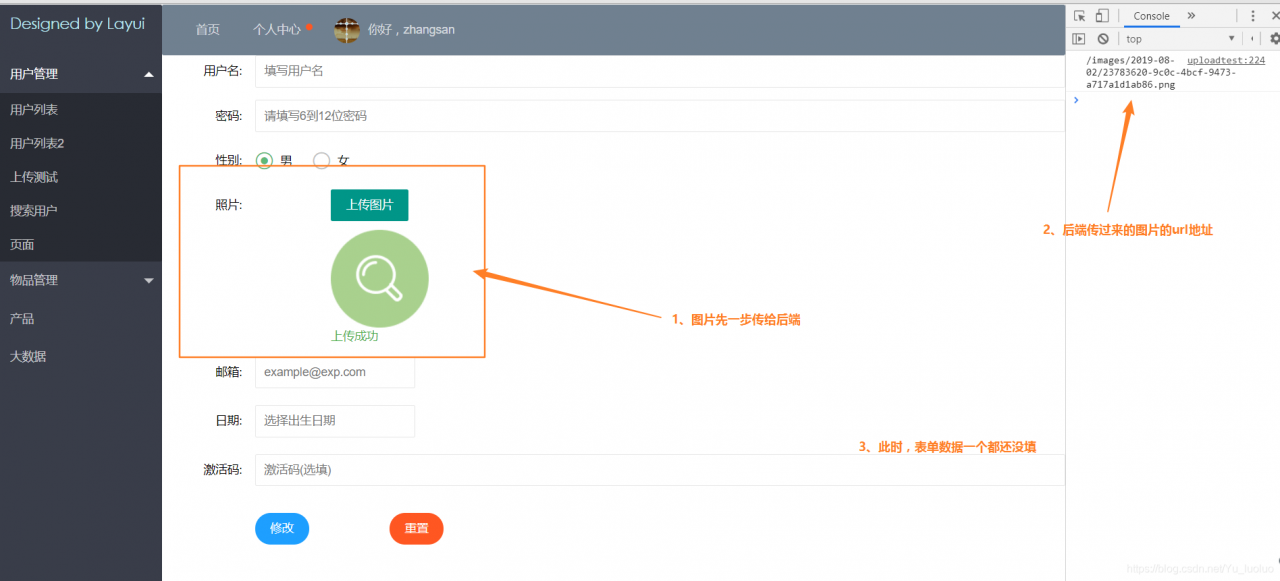Click the Designed by Layui logo
Viewport: 1280px width, 581px height.
(x=78, y=24)
